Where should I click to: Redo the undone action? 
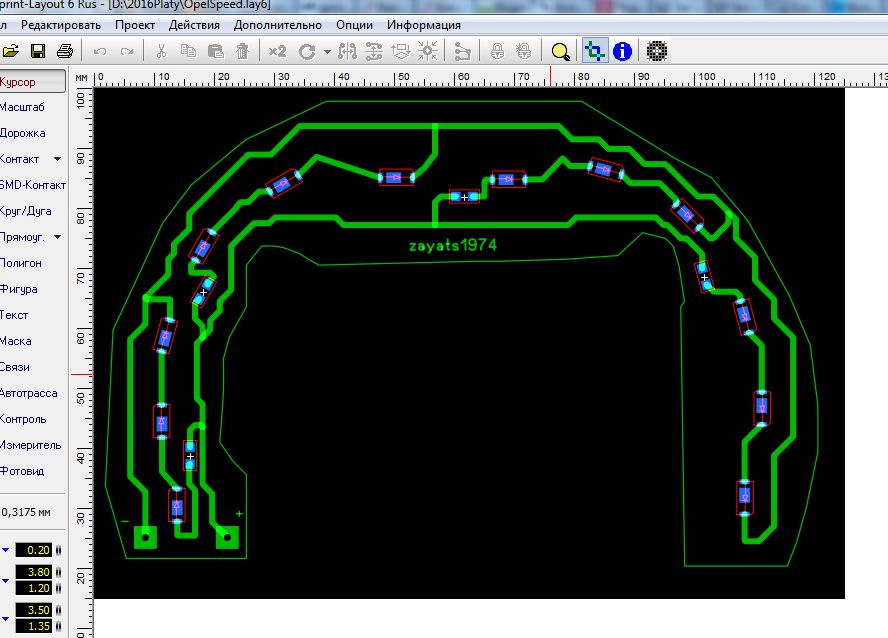[x=127, y=52]
